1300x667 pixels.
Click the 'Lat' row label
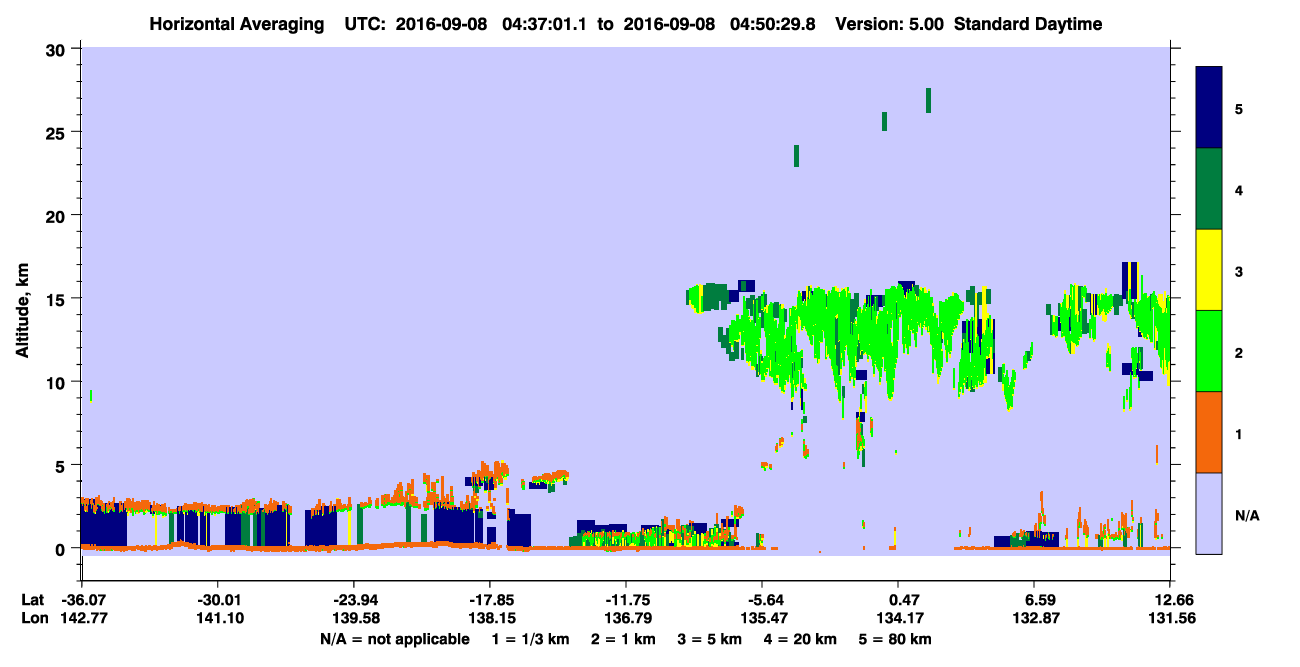[33, 600]
